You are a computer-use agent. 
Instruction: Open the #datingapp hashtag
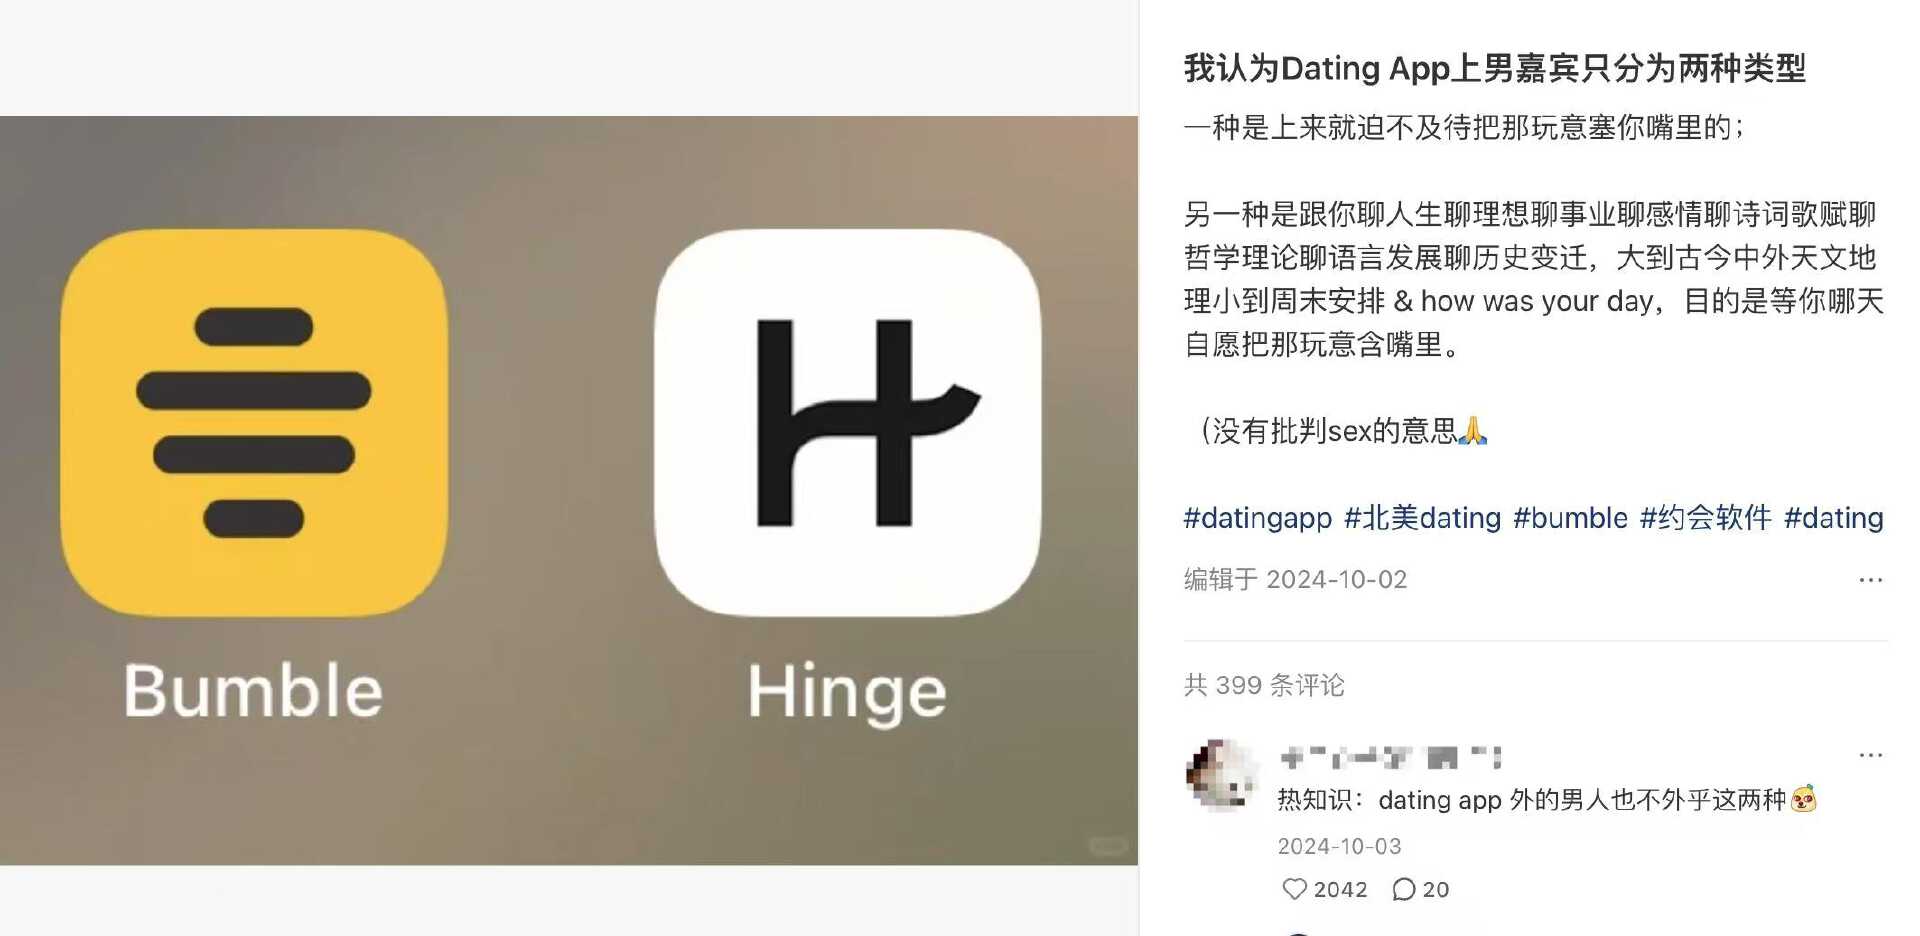click(x=1257, y=518)
